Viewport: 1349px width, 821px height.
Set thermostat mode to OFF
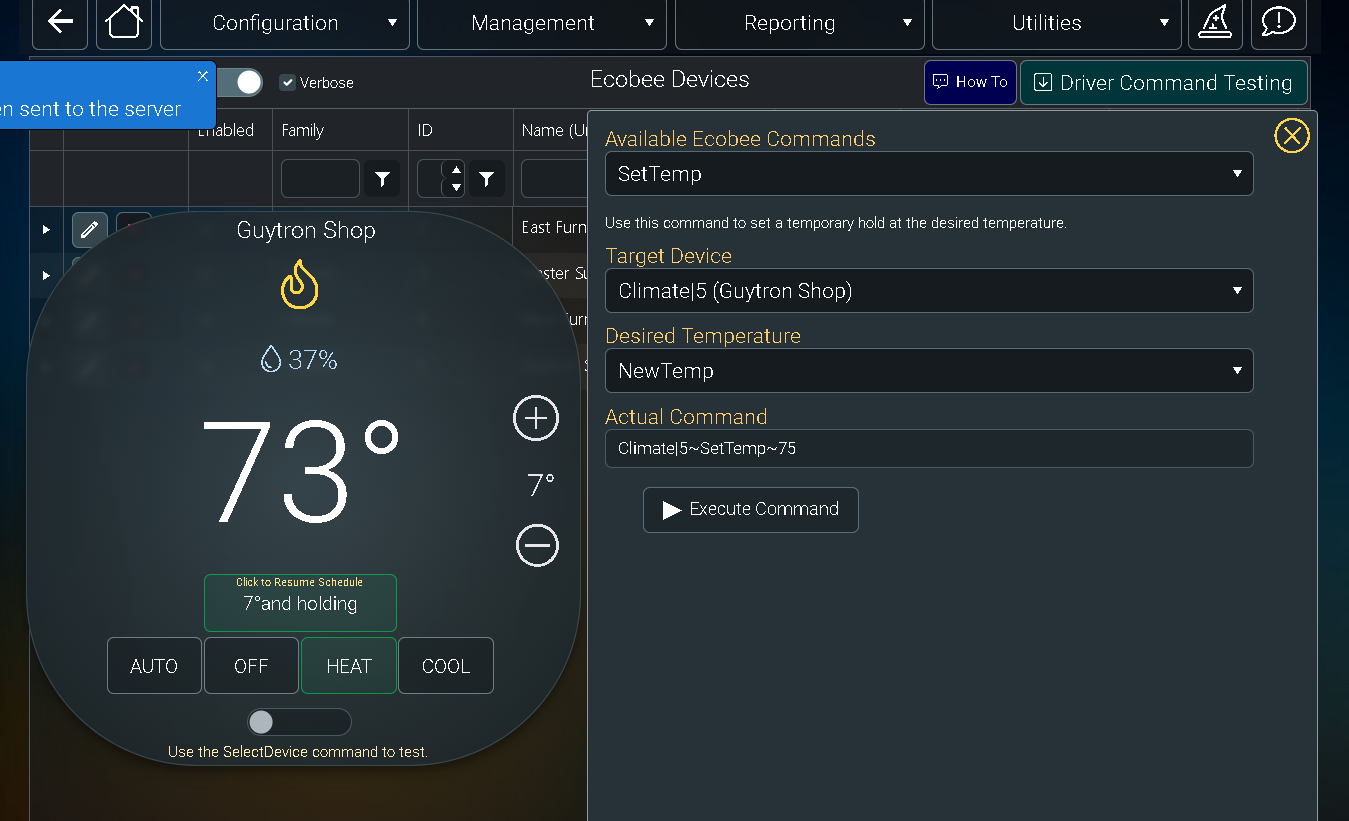pyautogui.click(x=251, y=666)
